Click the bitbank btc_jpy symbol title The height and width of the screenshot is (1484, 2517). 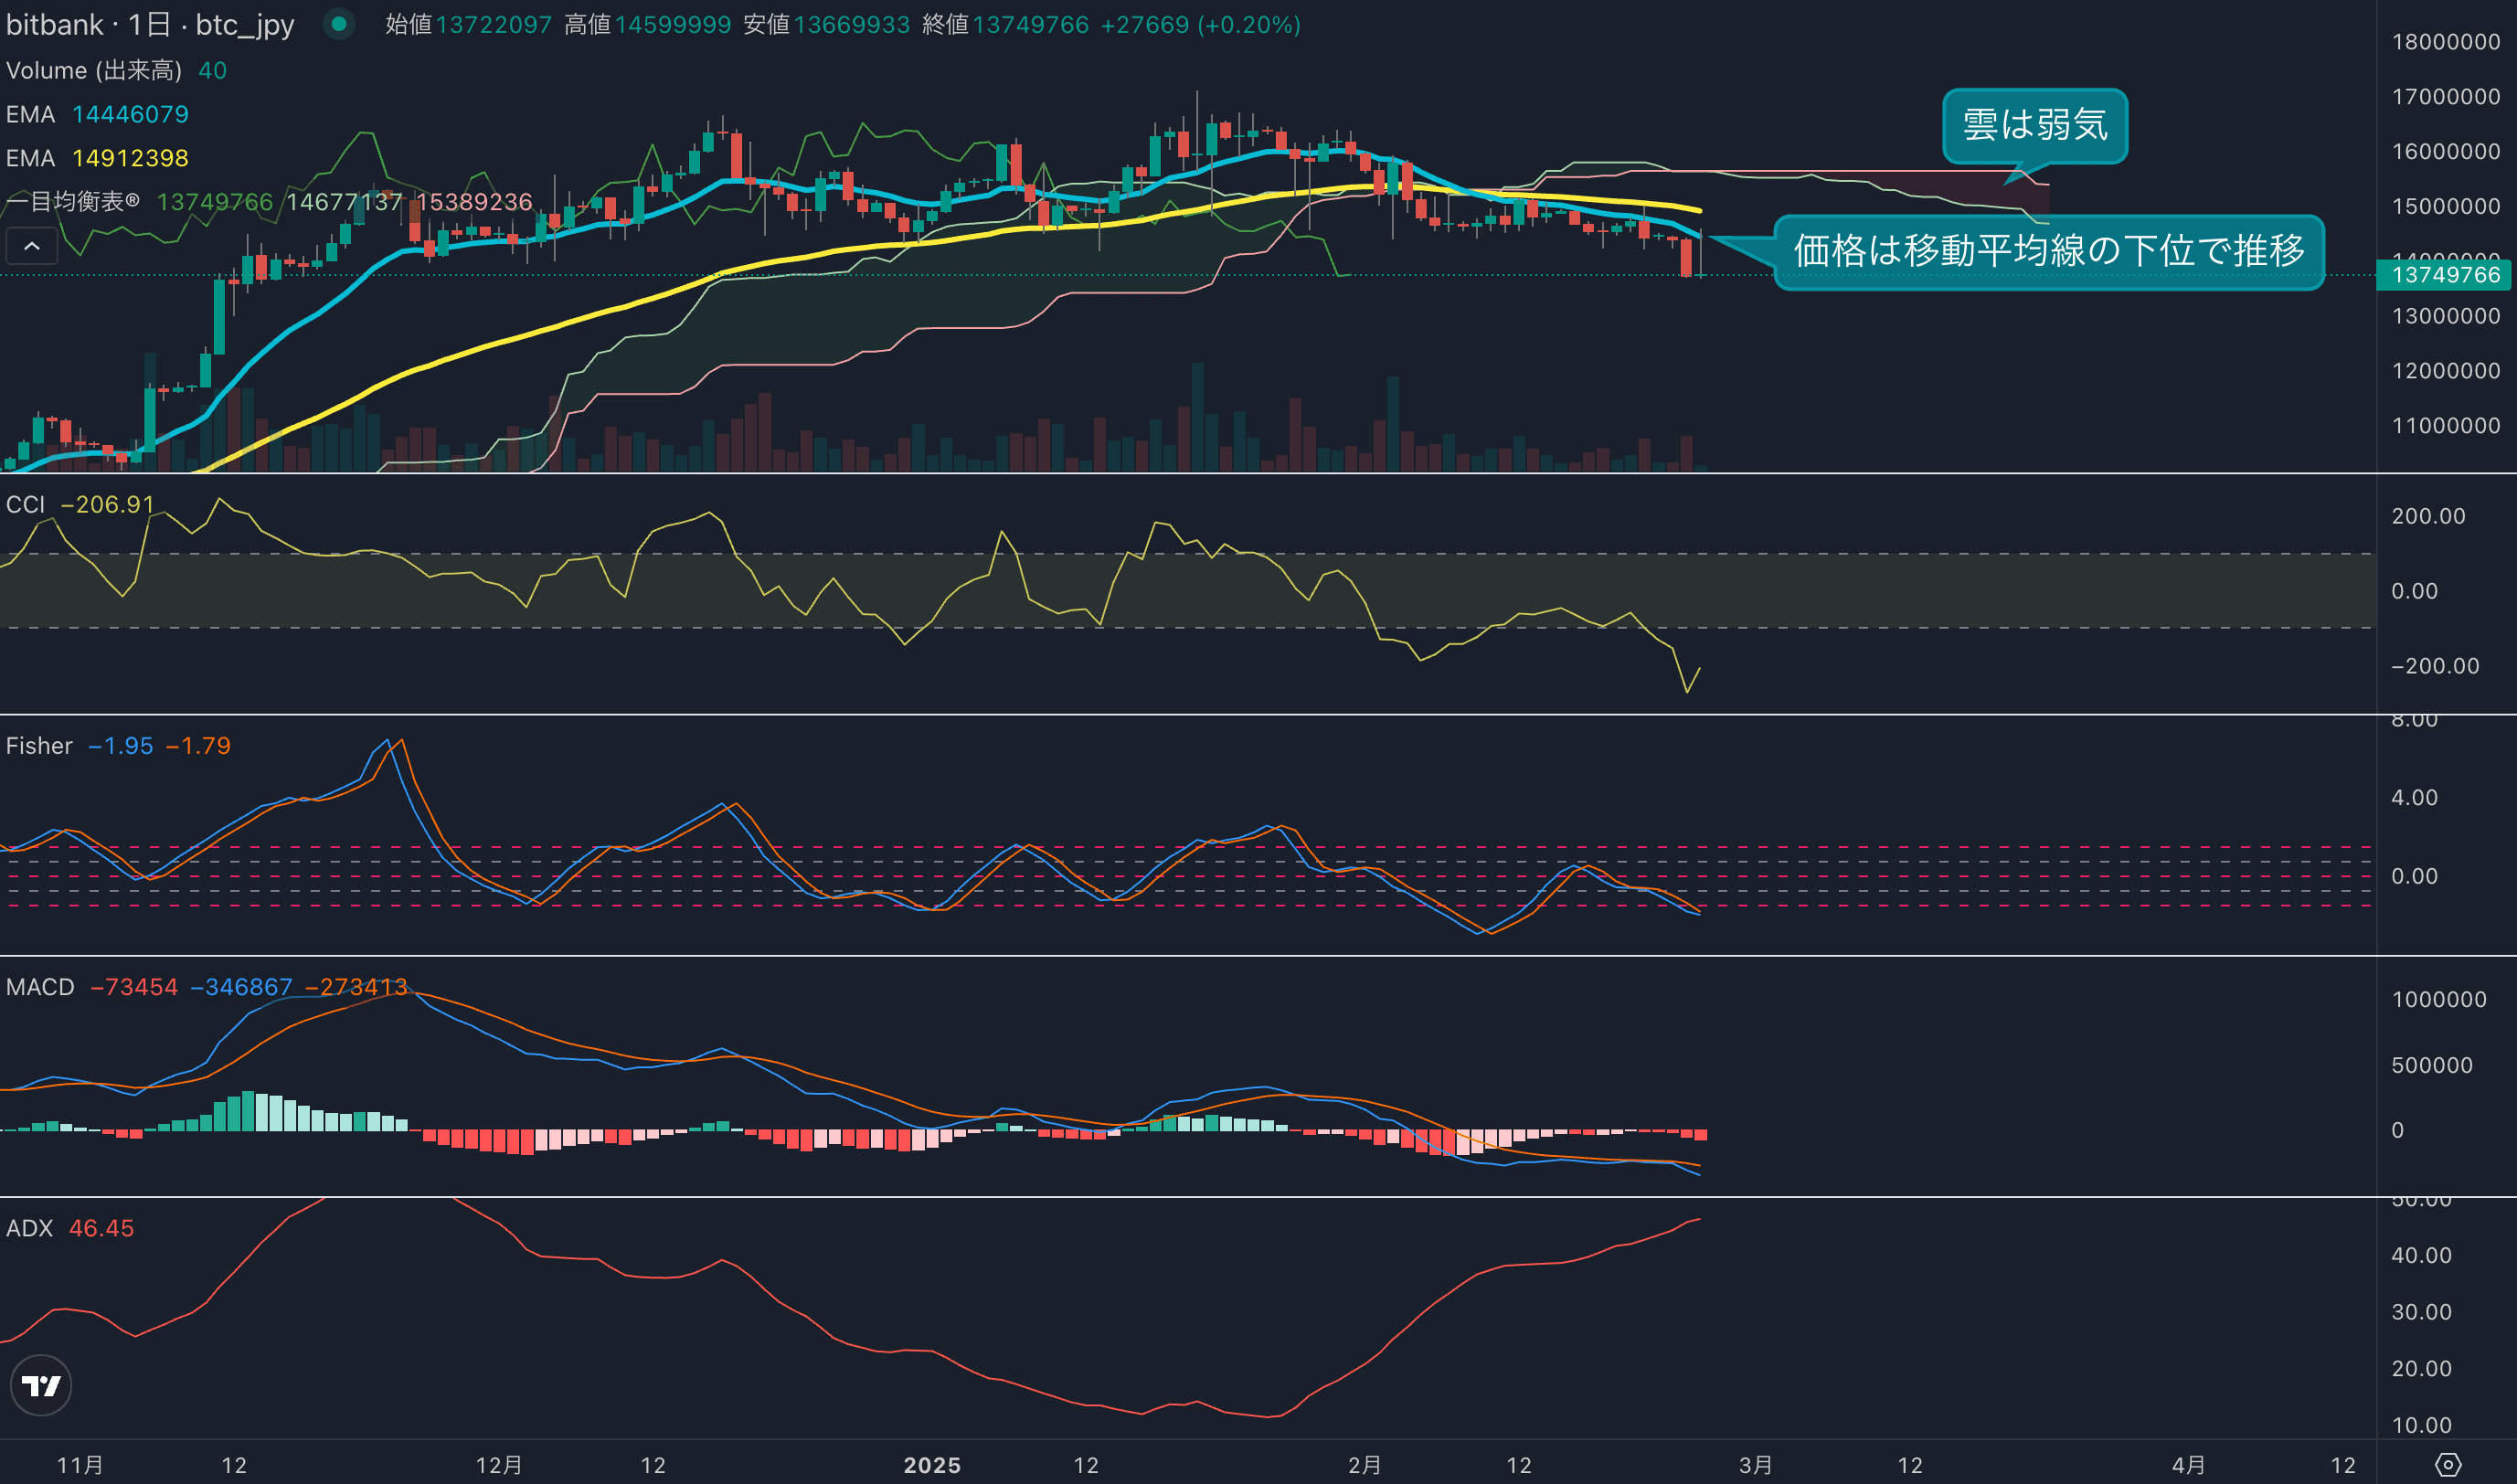pos(150,24)
